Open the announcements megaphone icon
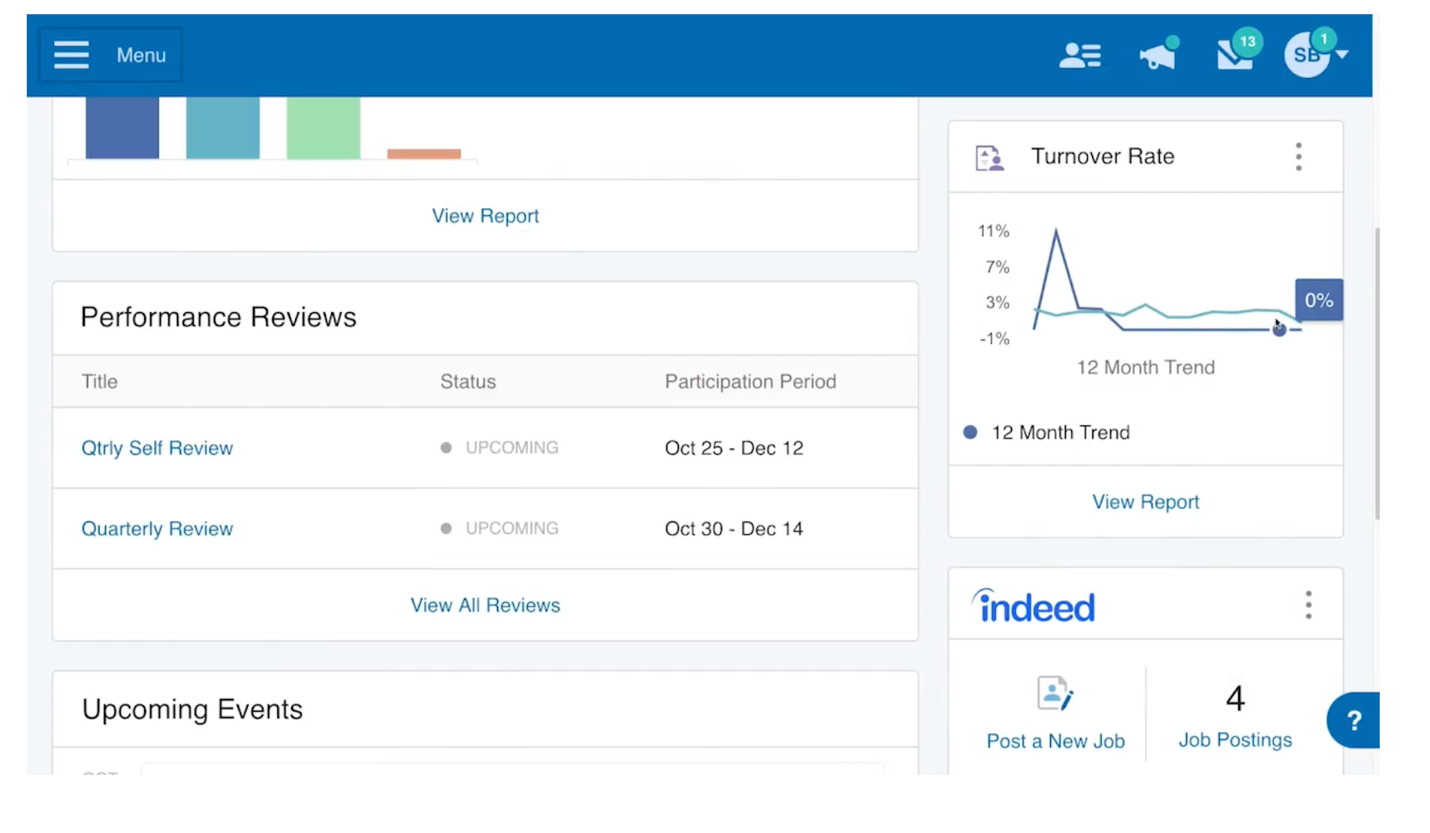The height and width of the screenshot is (833, 1430). click(x=1157, y=57)
